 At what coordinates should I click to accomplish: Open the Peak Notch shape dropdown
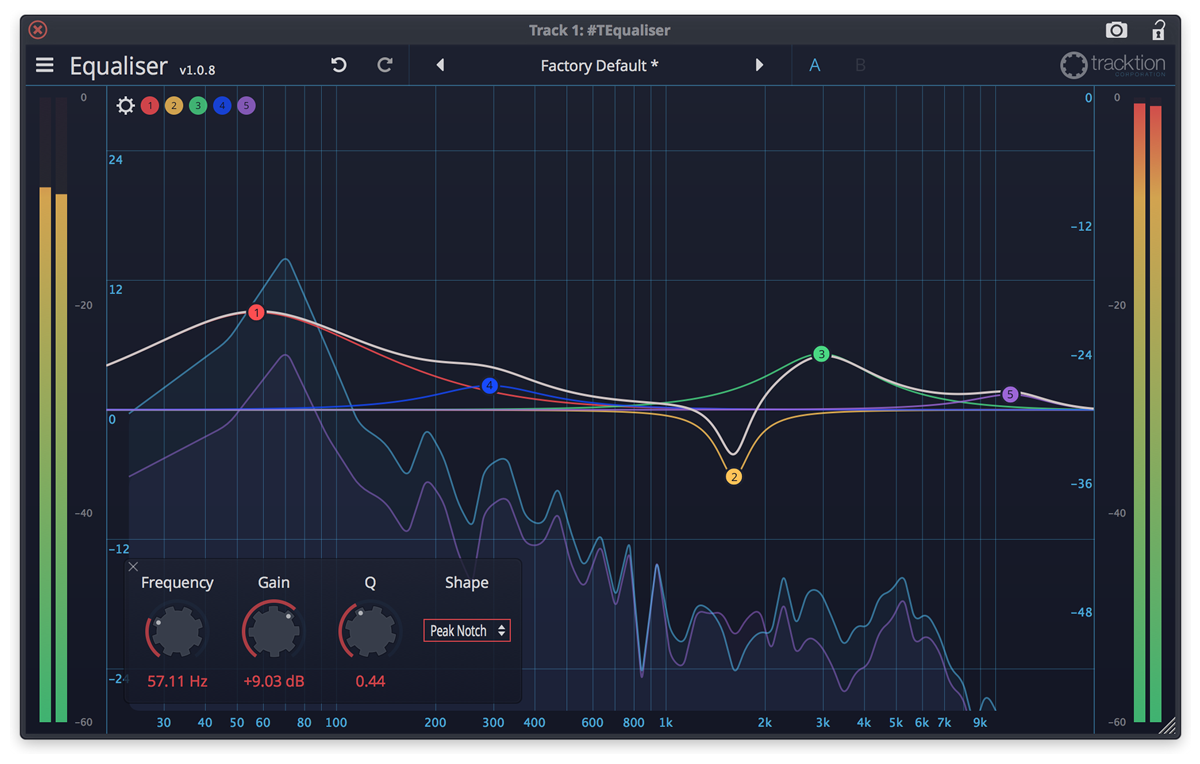[x=466, y=630]
